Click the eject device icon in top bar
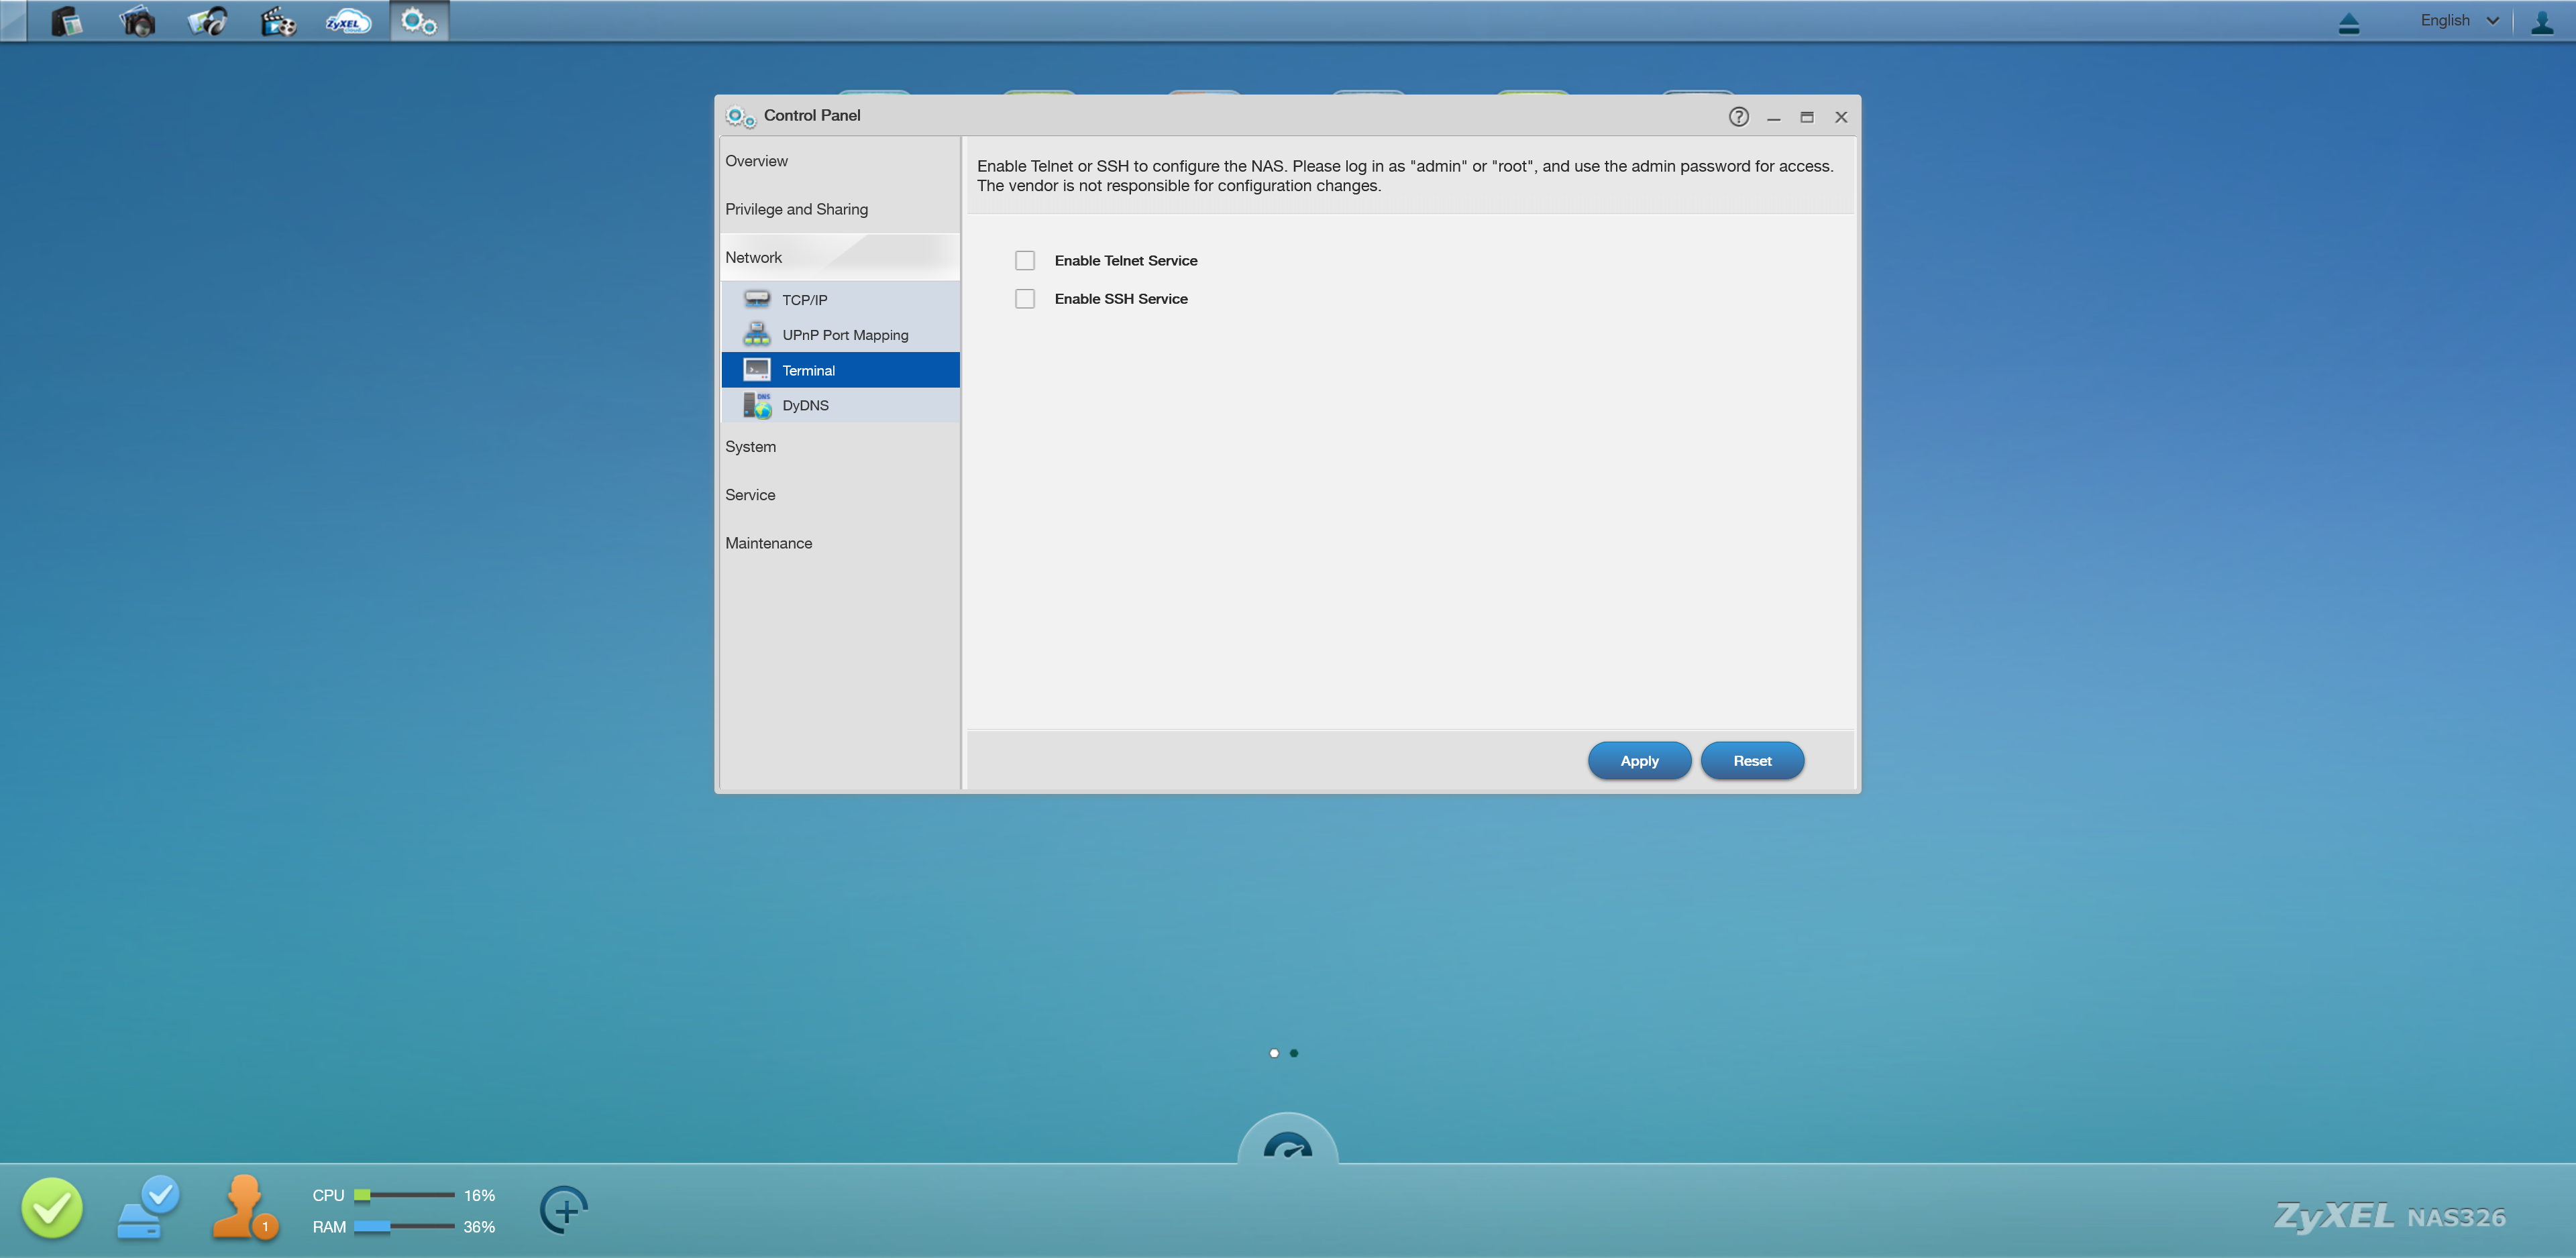 coord(2349,22)
